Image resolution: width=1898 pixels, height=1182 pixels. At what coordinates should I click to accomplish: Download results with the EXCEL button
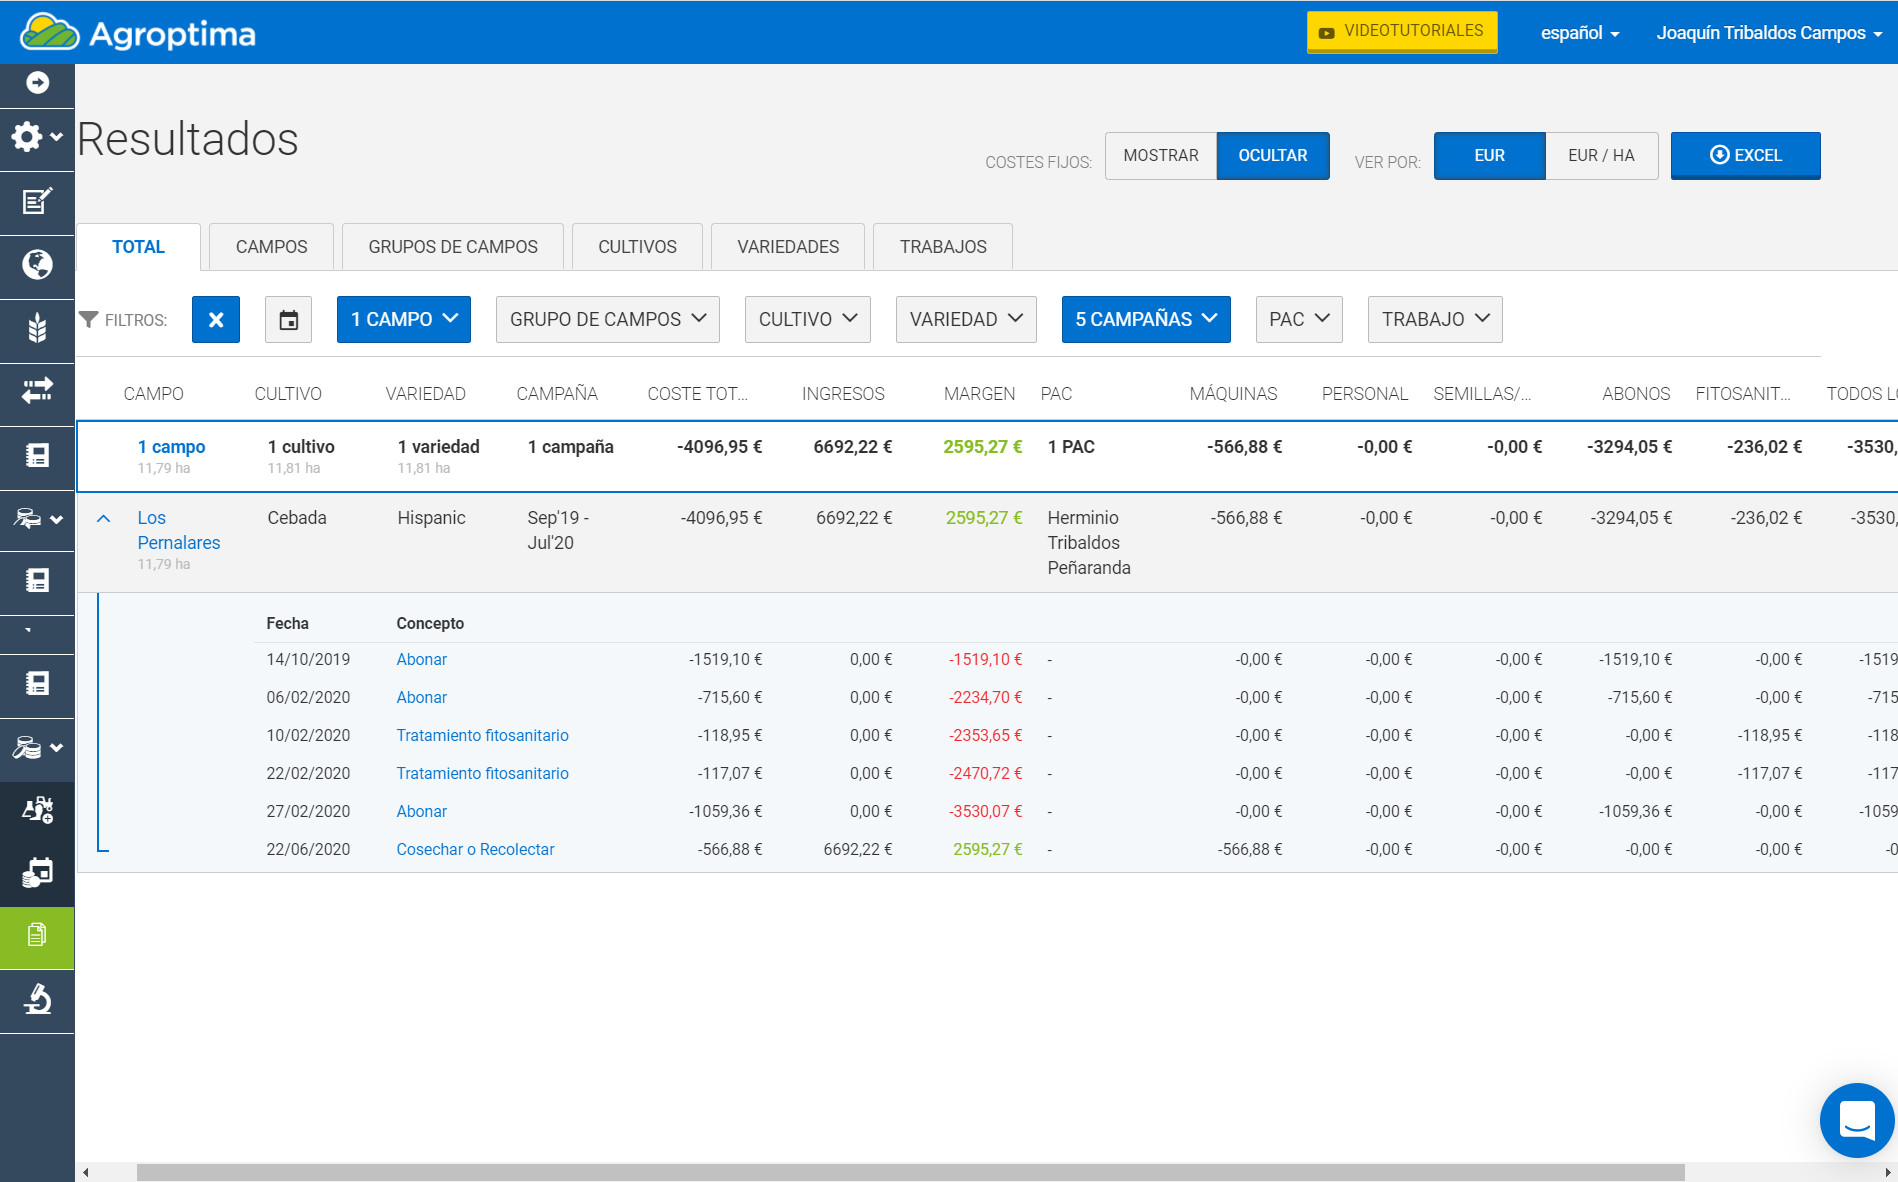coord(1745,156)
